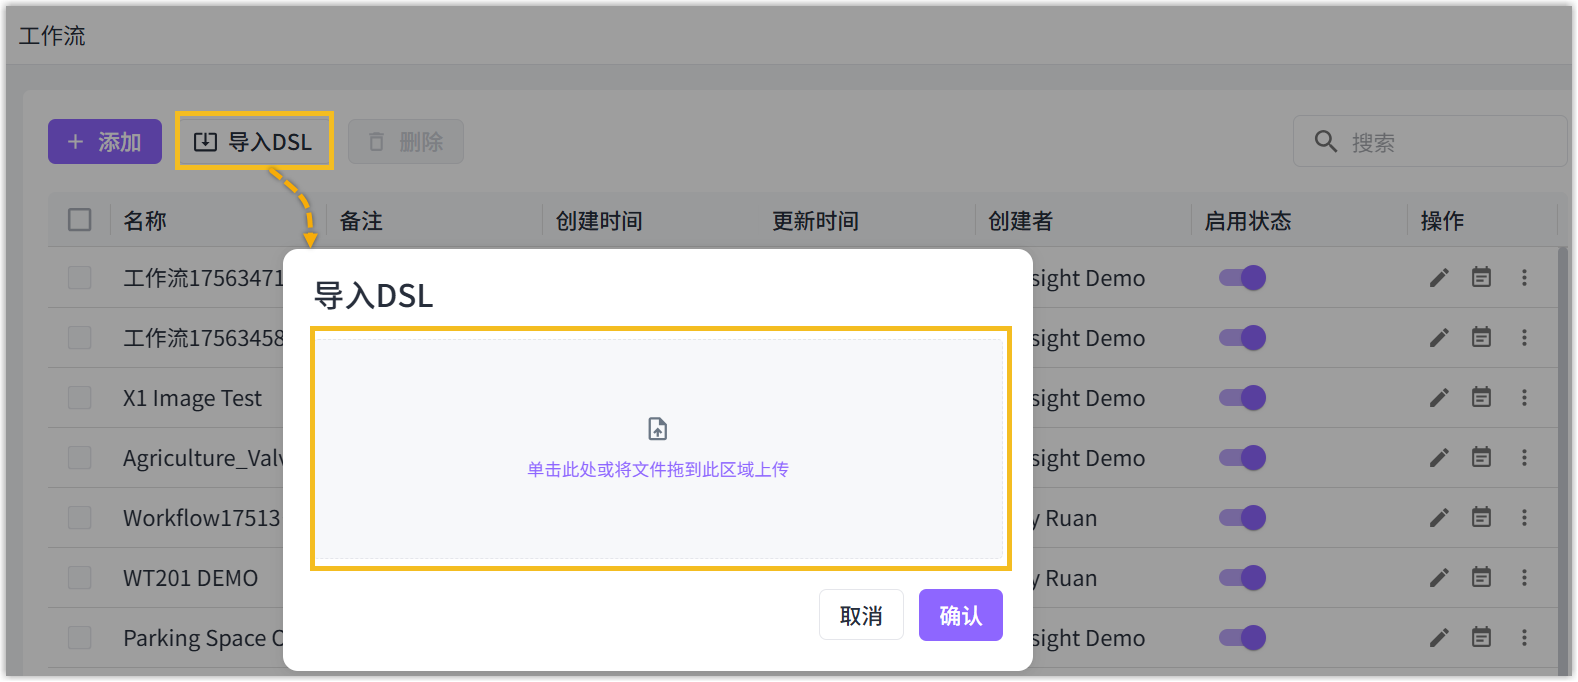This screenshot has height=682, width=1578.
Task: Open log icon for first workflow row
Action: [x=1481, y=278]
